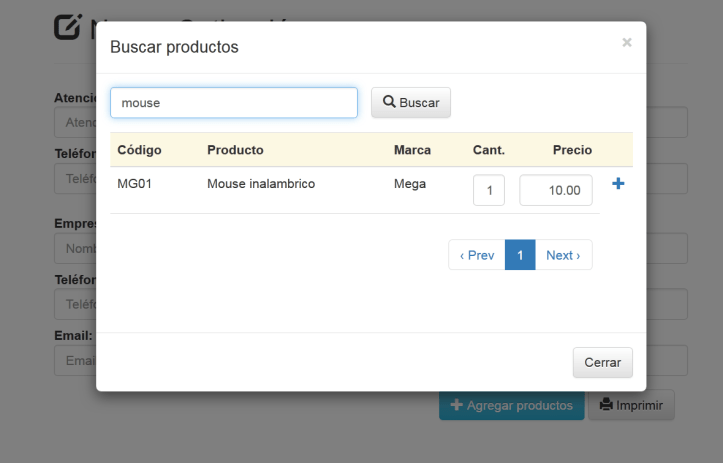The image size is (723, 463).
Task: Advance to the next page with Next
Action: click(563, 255)
